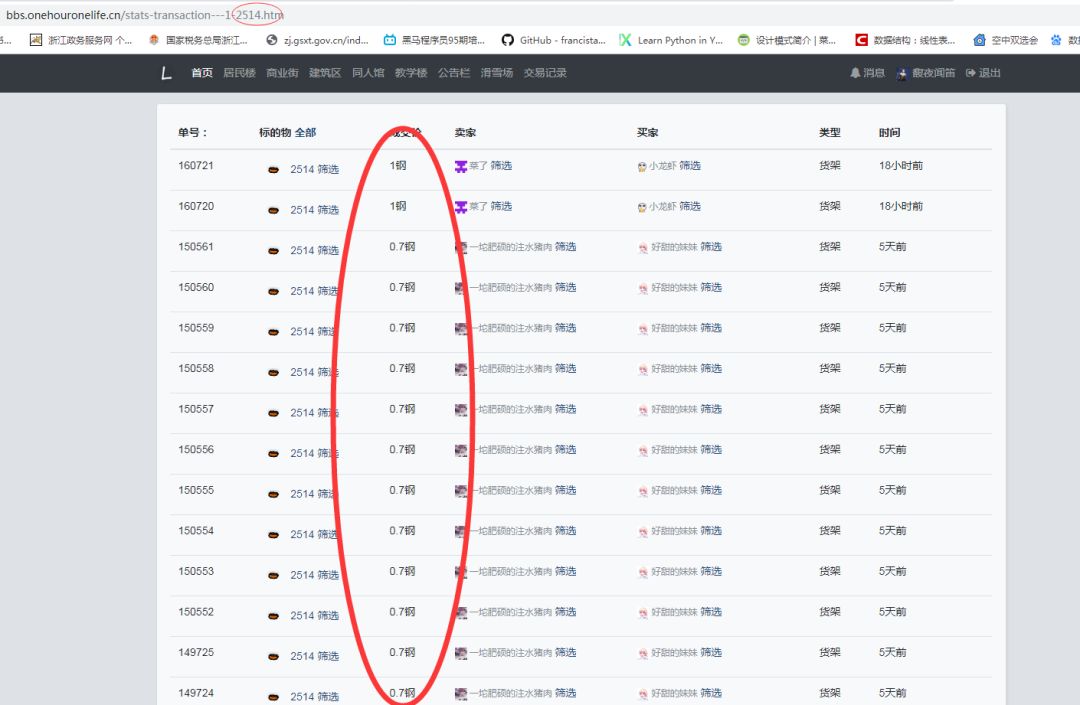Open the 商业街 section
The width and height of the screenshot is (1080, 705).
pos(282,73)
